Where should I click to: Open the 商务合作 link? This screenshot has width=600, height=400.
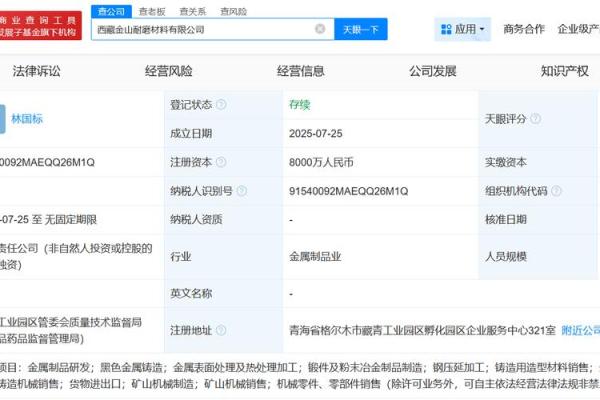(523, 29)
